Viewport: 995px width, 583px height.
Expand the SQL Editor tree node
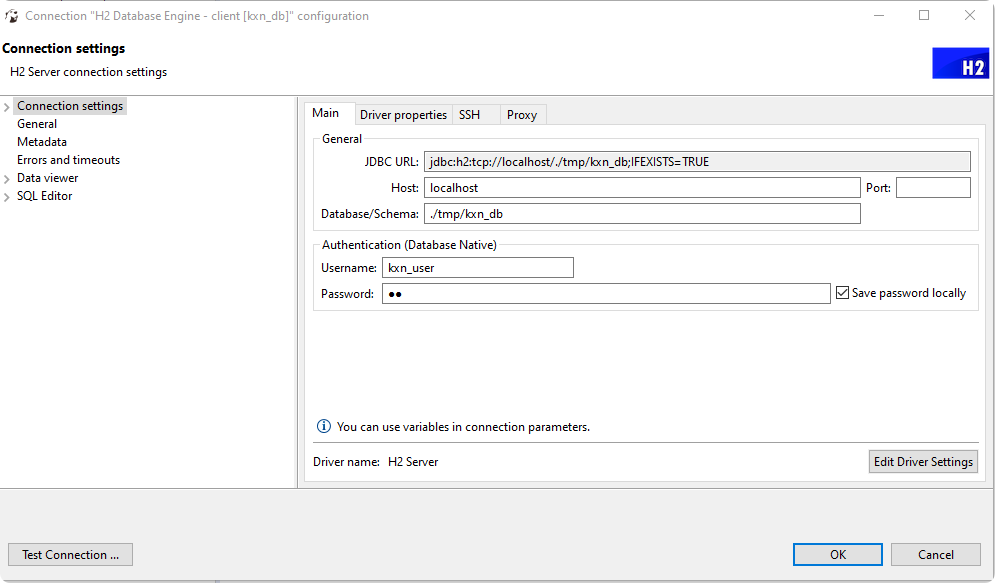point(7,197)
